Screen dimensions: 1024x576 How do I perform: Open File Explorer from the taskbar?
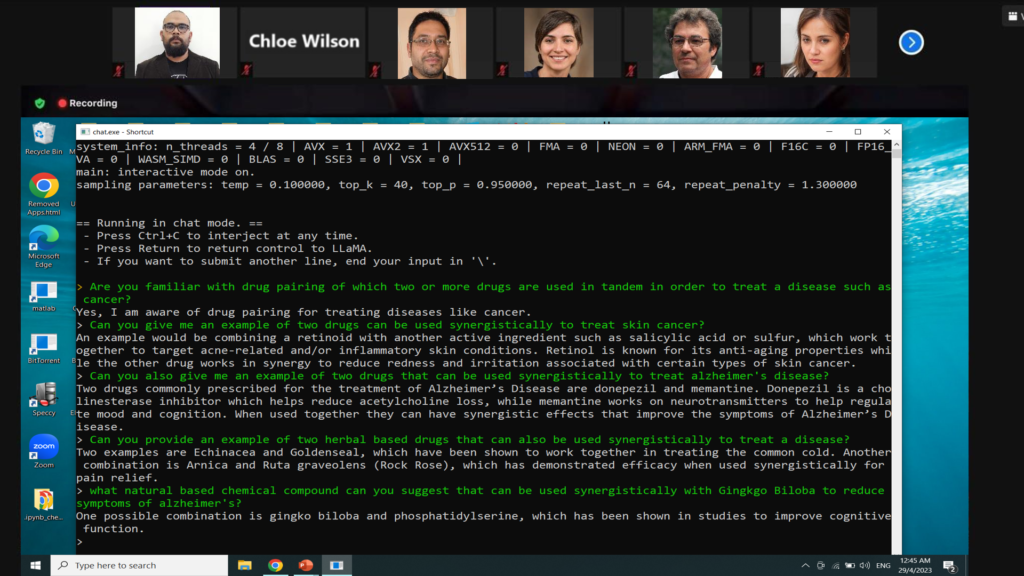(x=245, y=565)
